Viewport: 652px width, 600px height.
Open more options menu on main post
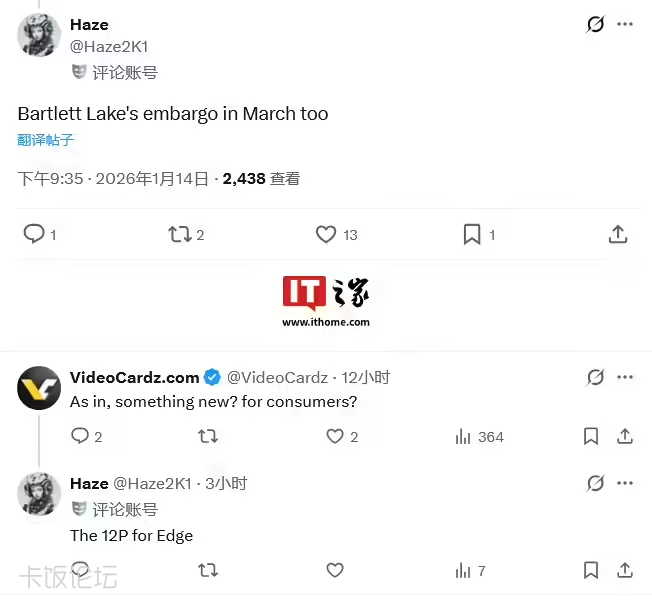tap(625, 24)
